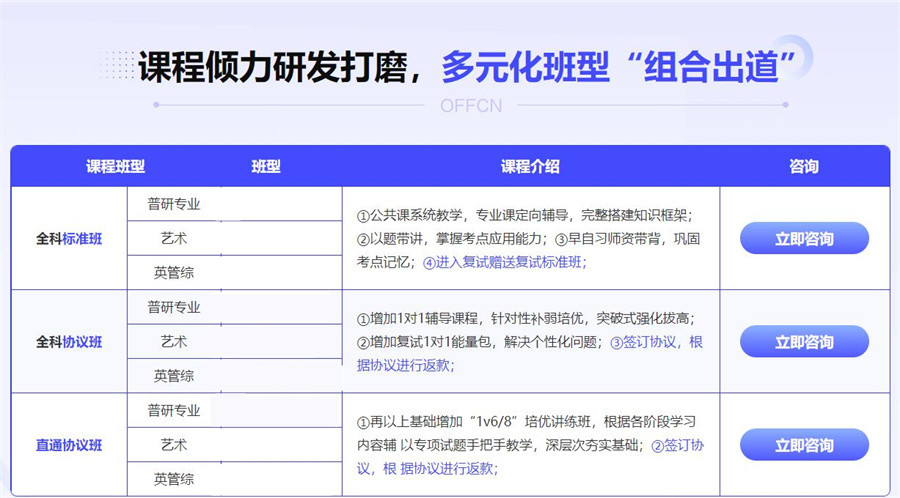Click the 全科标准班 course introduction text
Viewport: 900px width, 498px height.
[528, 239]
